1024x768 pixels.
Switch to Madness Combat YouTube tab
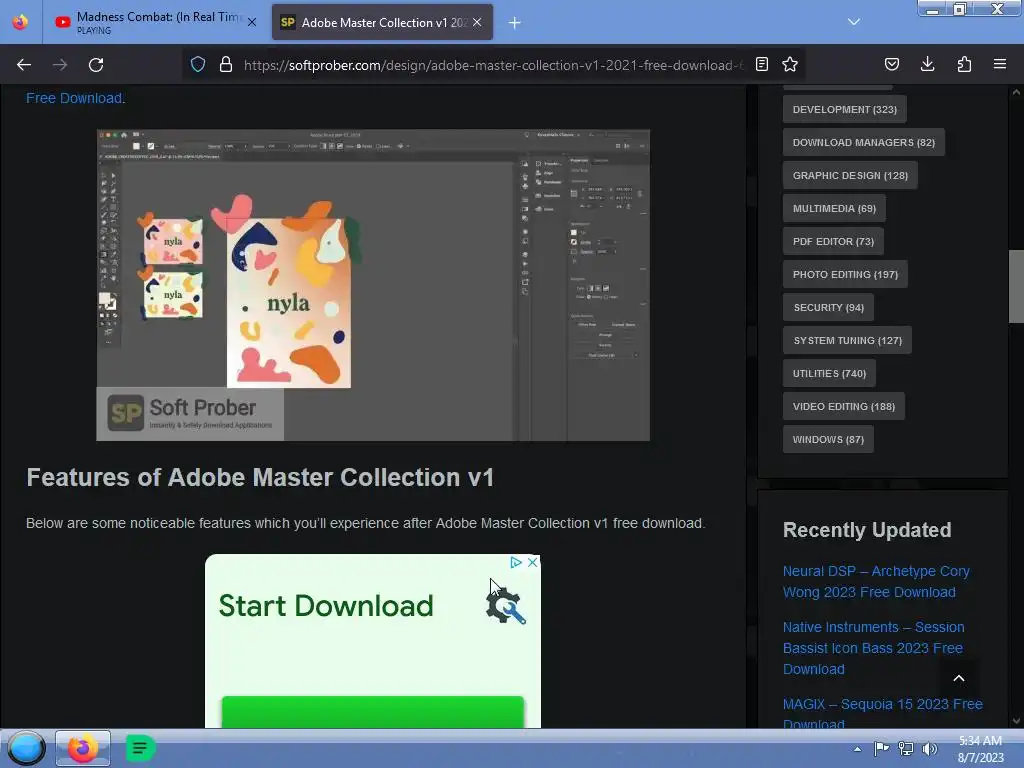[155, 22]
